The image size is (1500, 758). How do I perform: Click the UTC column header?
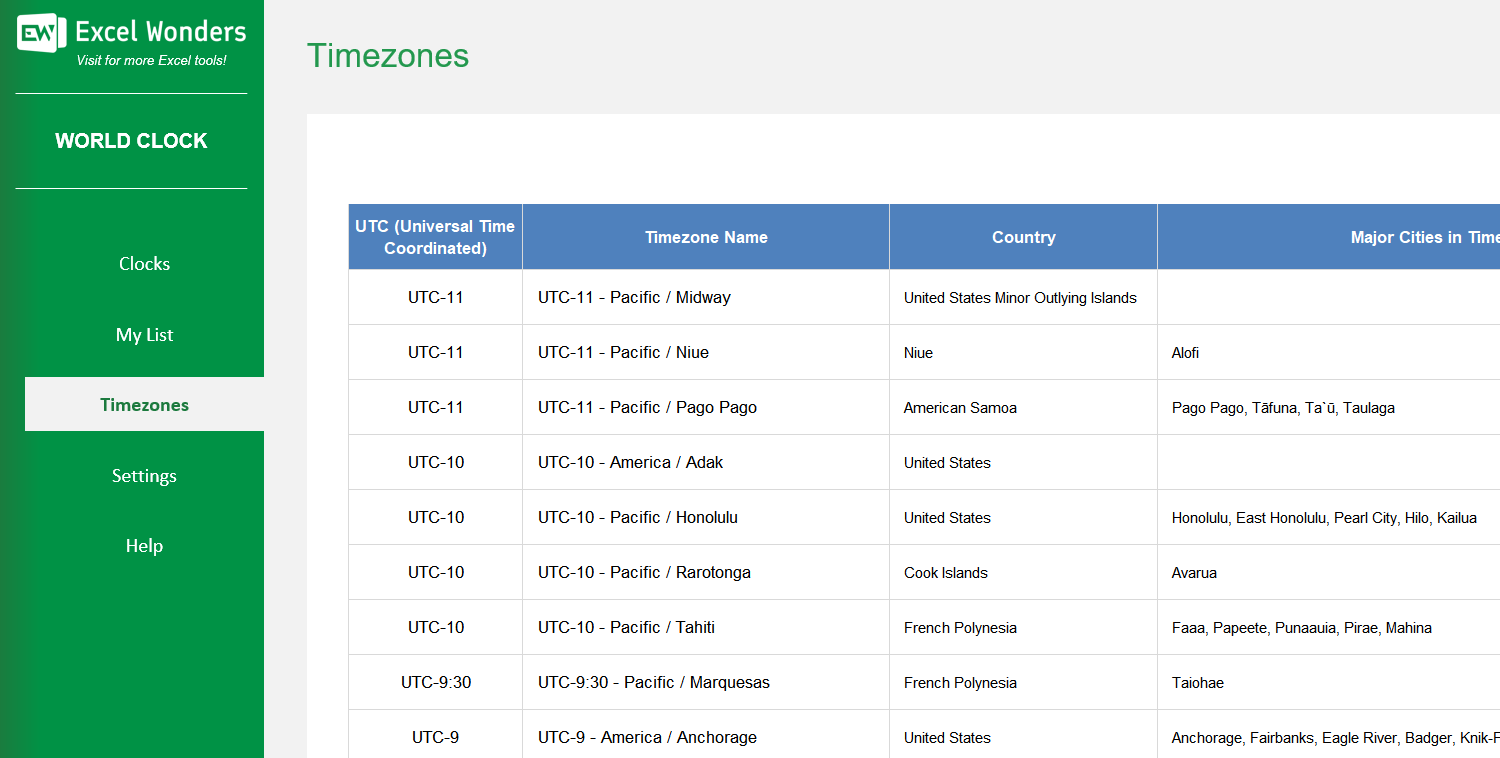[435, 237]
